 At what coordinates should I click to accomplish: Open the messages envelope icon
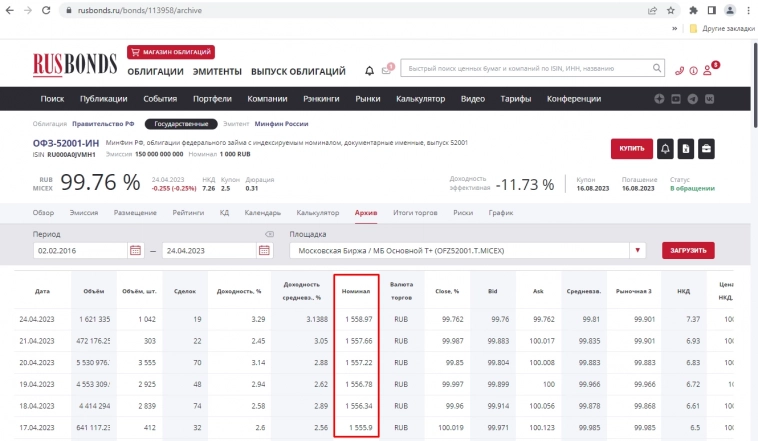click(386, 71)
